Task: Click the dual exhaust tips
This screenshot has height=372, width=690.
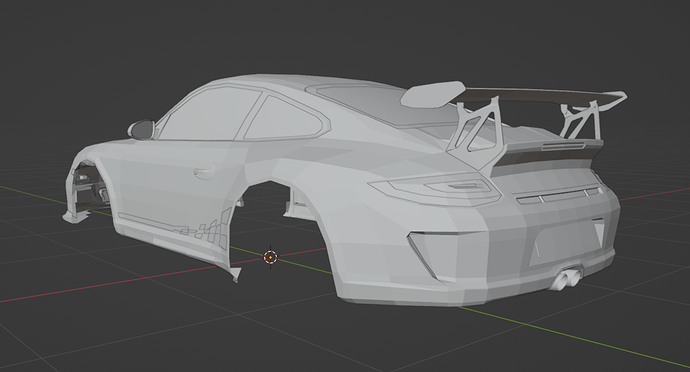Action: click(566, 280)
